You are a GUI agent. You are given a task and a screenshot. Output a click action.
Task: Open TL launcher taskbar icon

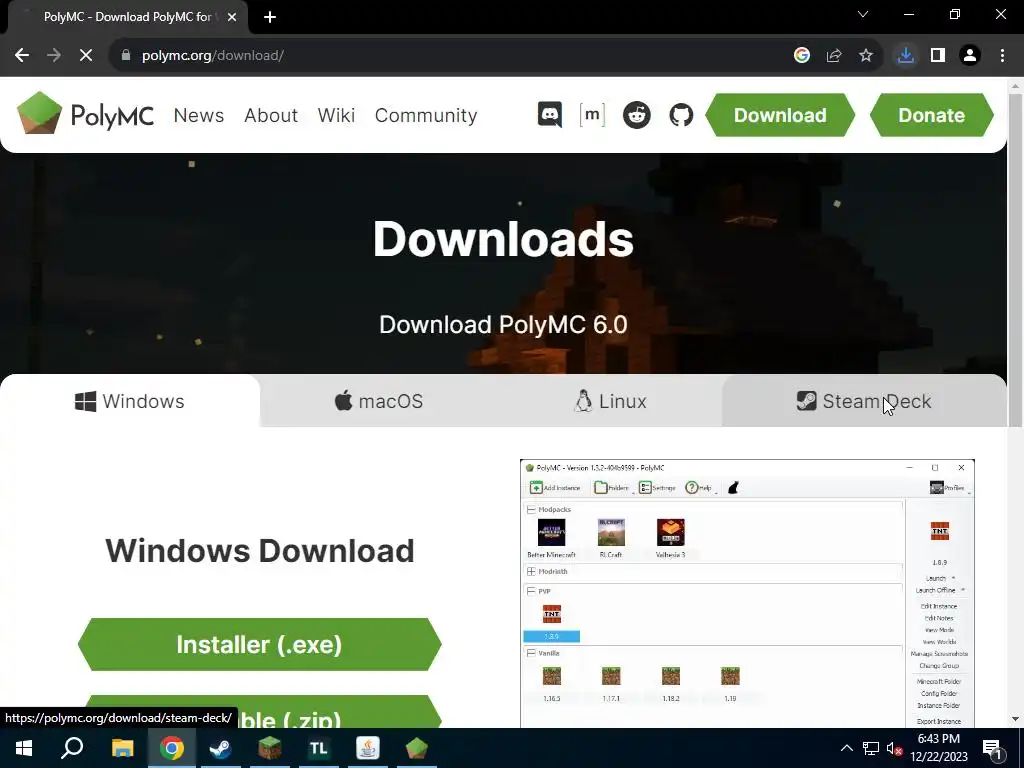pos(319,748)
